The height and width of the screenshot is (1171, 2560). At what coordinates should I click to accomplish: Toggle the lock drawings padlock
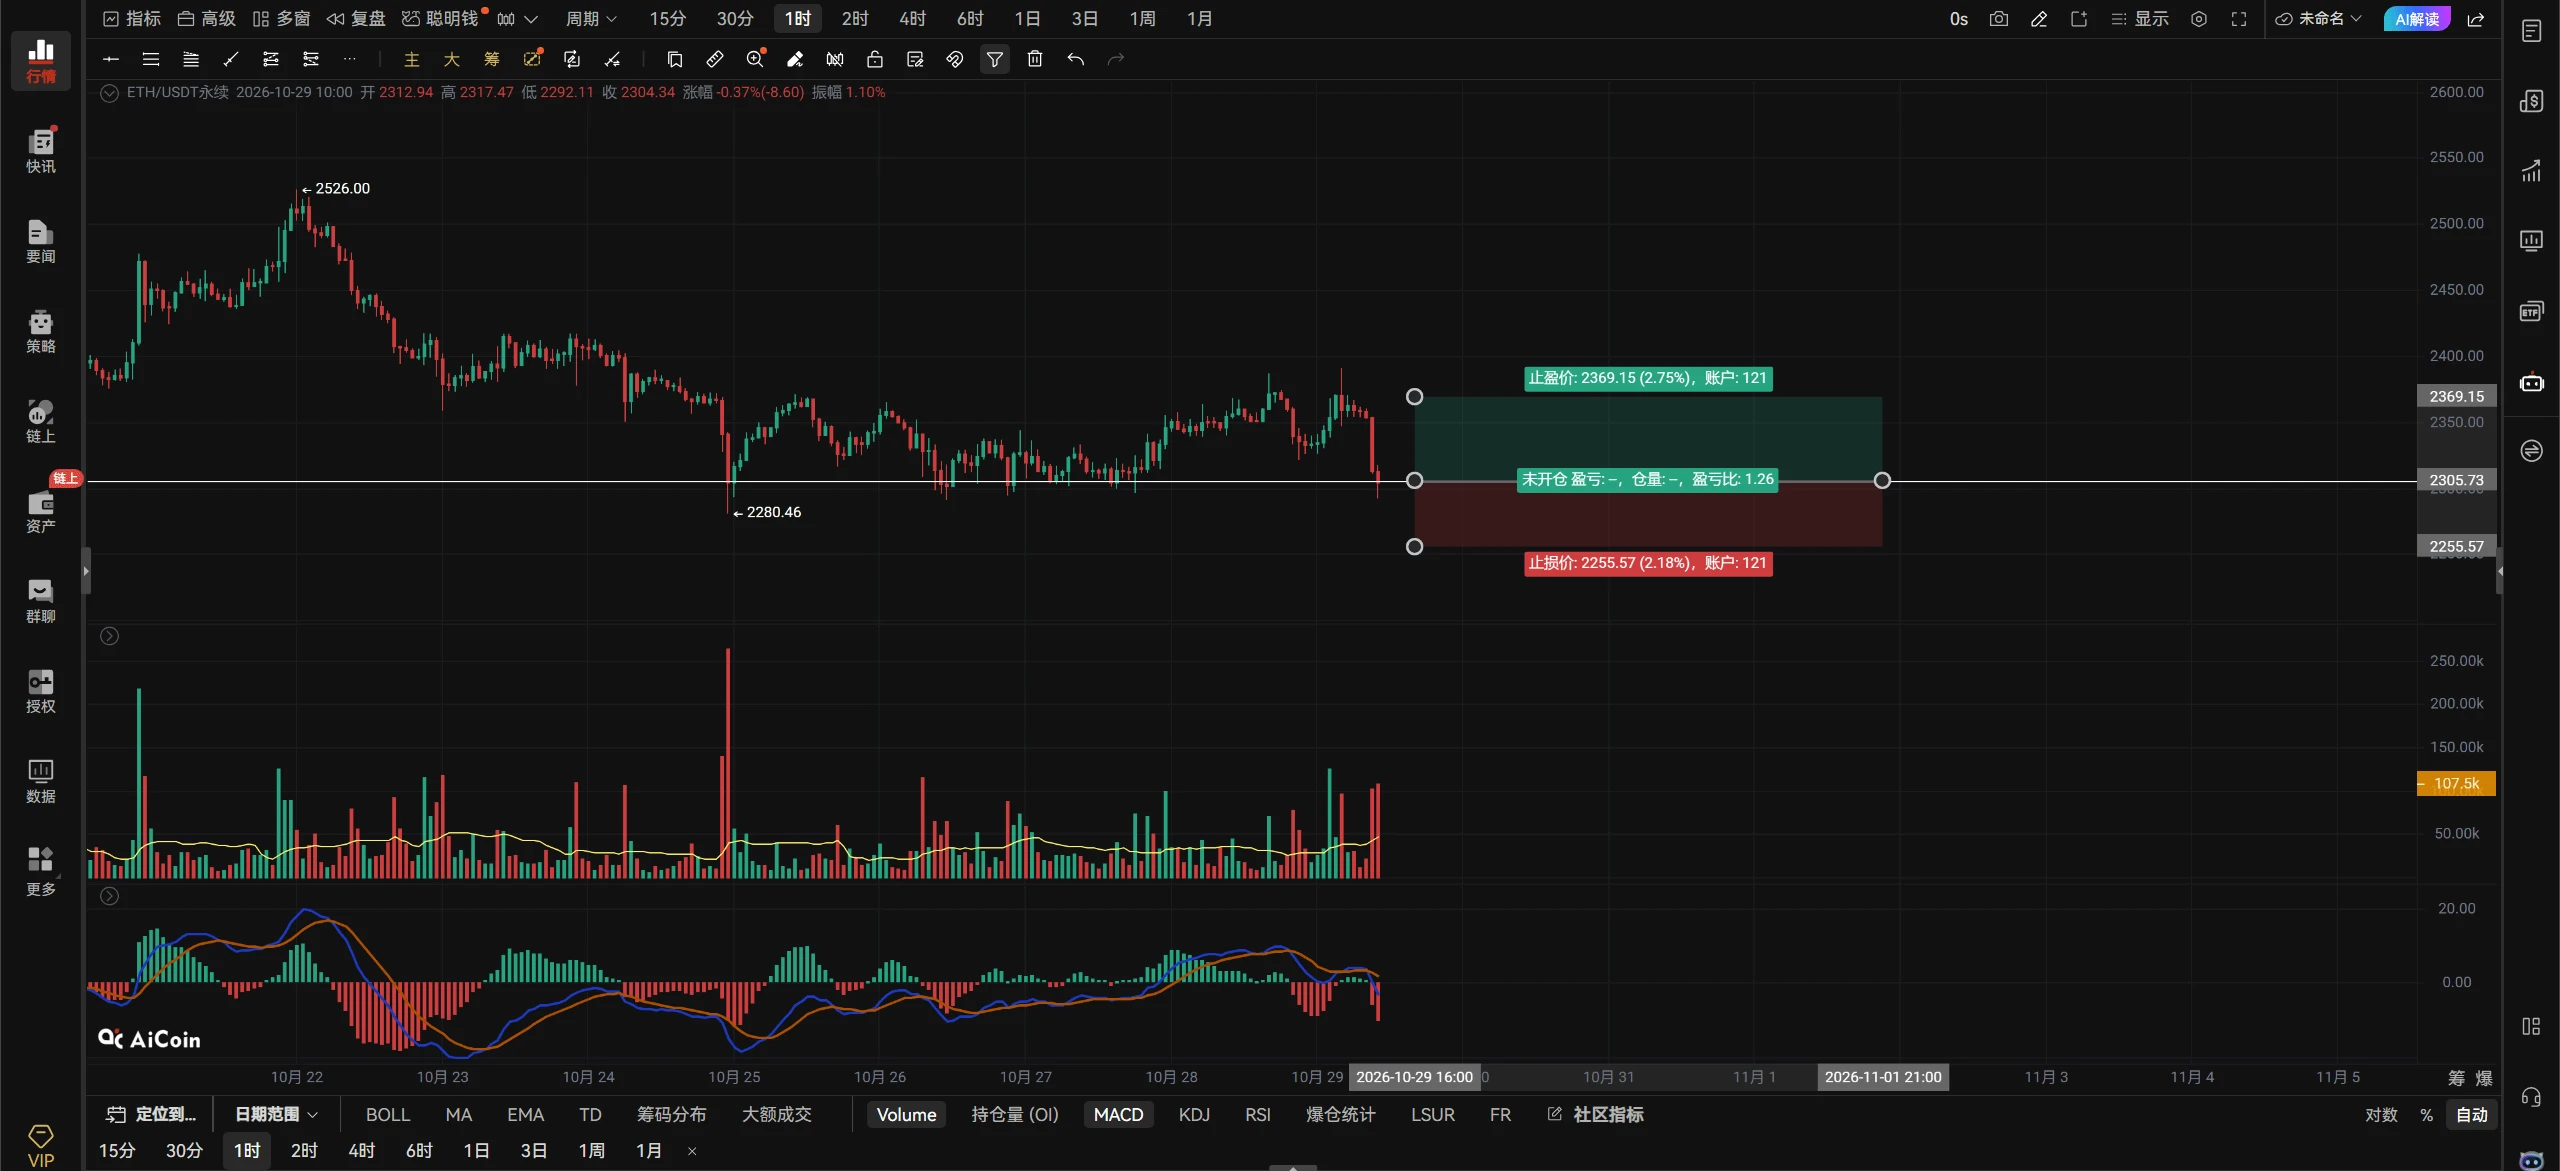click(x=874, y=59)
